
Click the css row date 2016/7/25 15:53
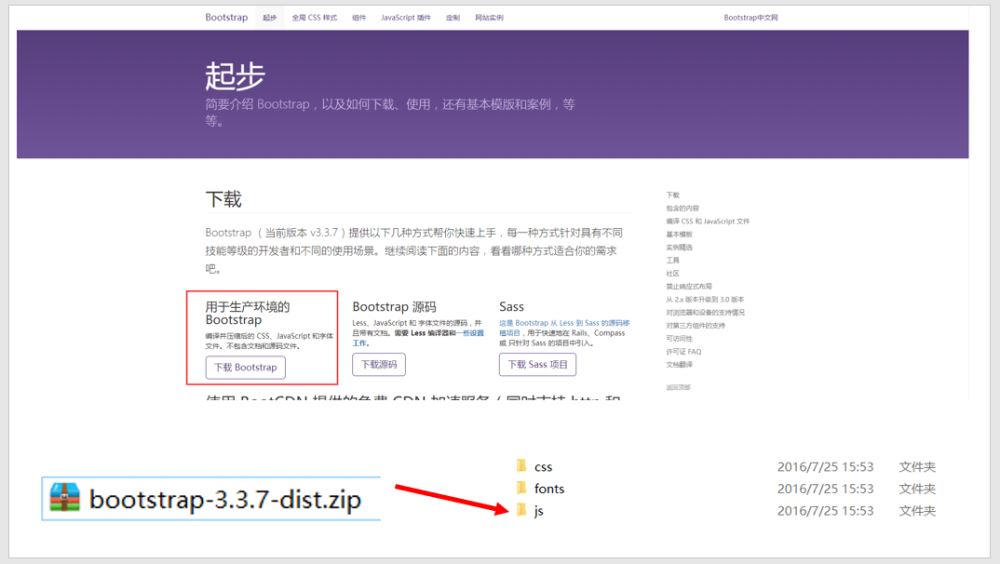click(x=825, y=467)
